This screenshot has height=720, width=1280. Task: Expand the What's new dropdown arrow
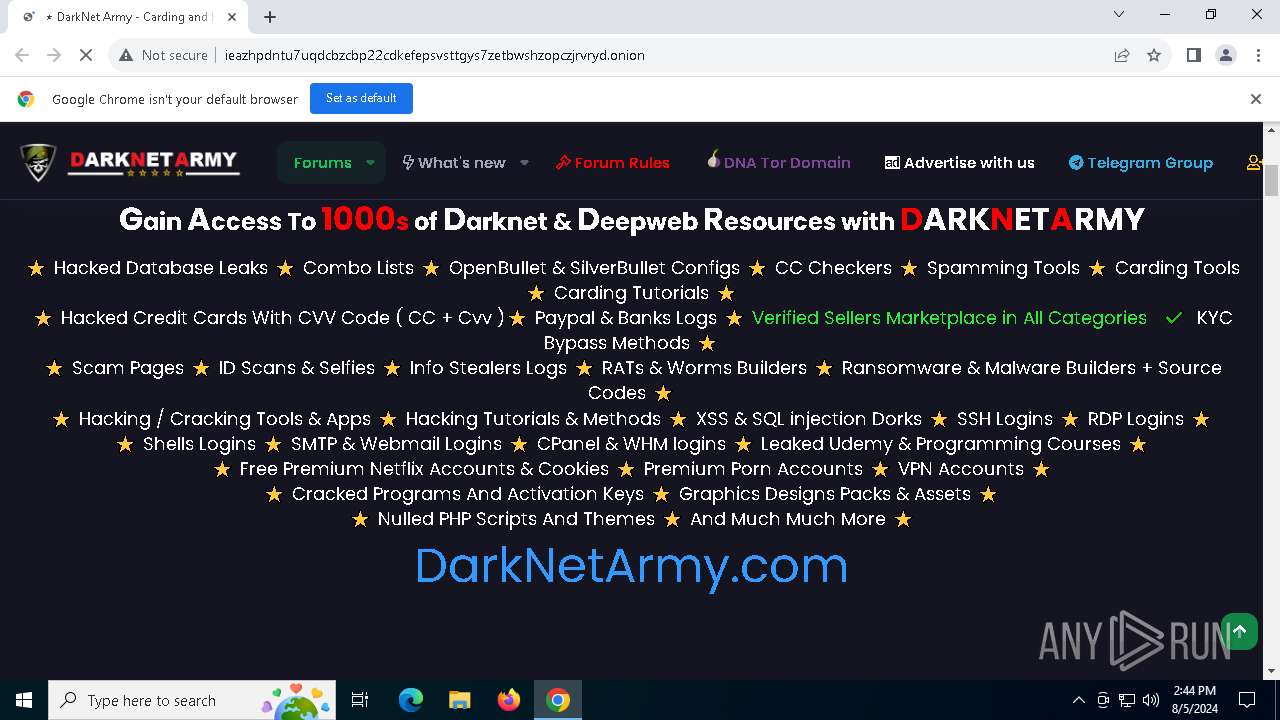point(524,163)
